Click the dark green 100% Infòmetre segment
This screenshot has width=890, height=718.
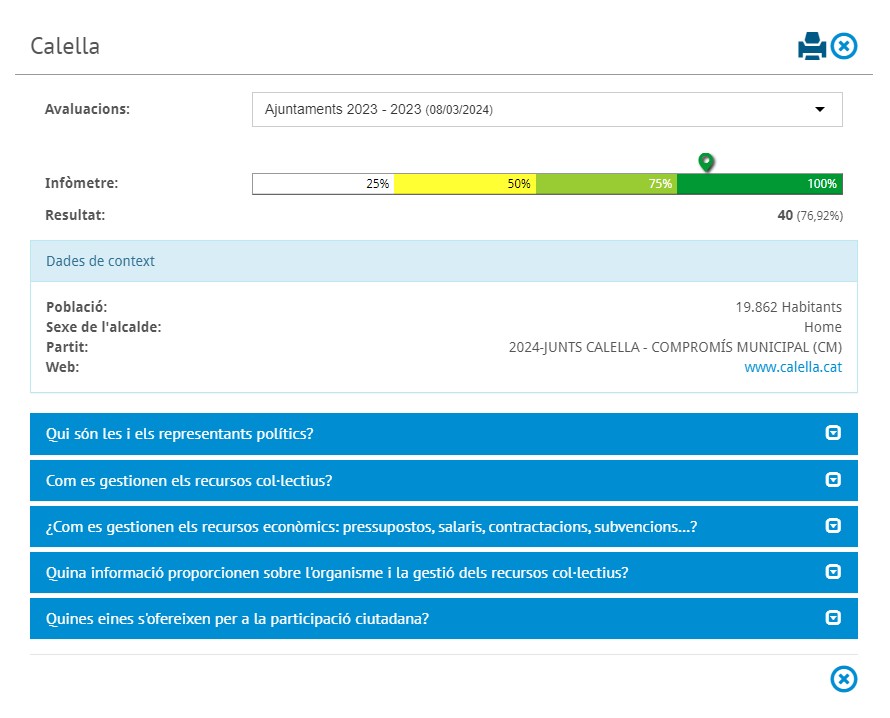coord(760,184)
